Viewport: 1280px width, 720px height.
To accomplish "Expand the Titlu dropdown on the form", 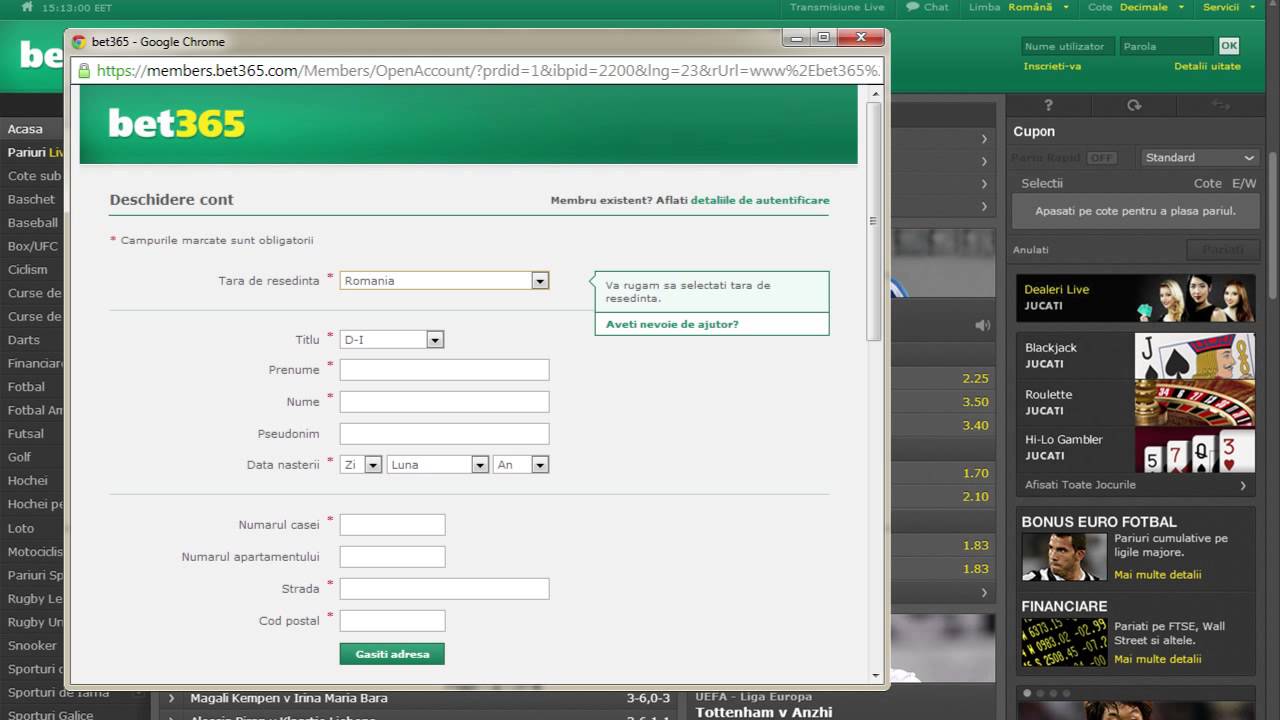I will pos(434,339).
